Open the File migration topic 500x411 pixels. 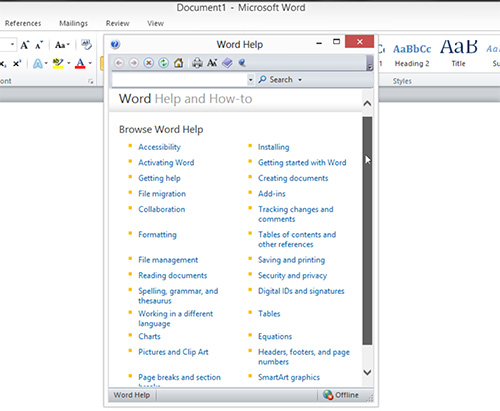pyautogui.click(x=162, y=194)
